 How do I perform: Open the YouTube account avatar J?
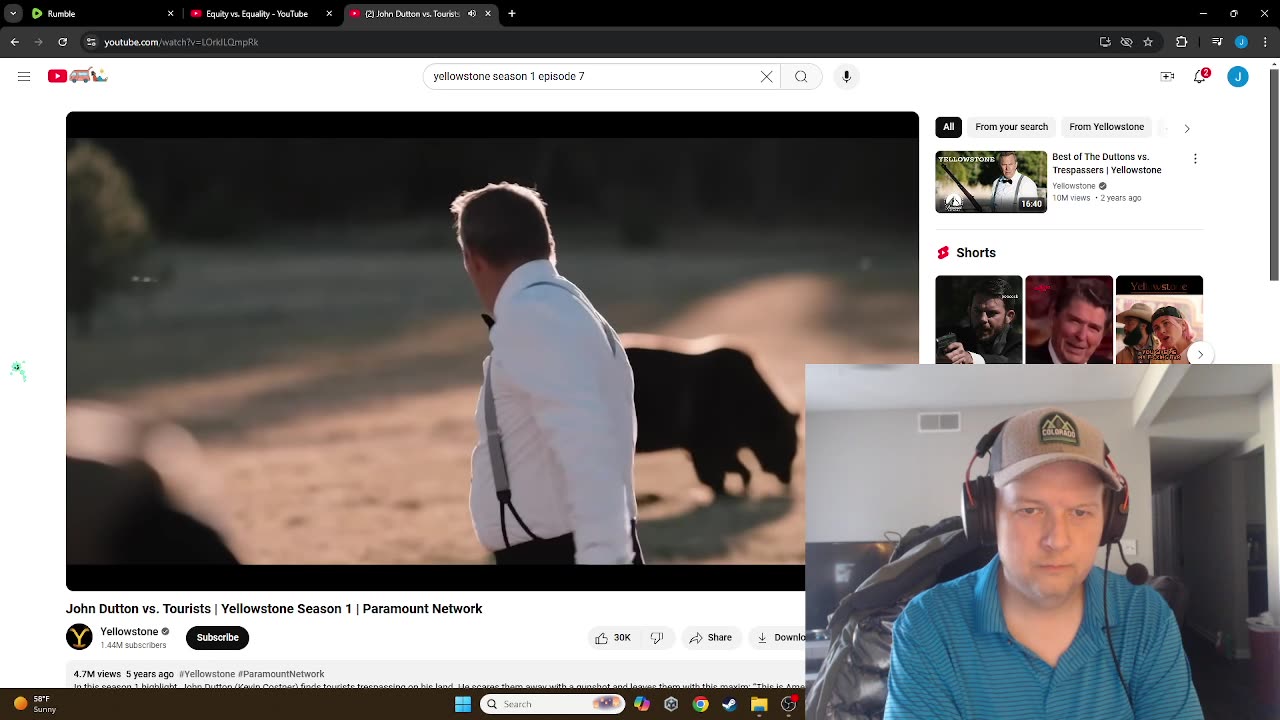1238,76
